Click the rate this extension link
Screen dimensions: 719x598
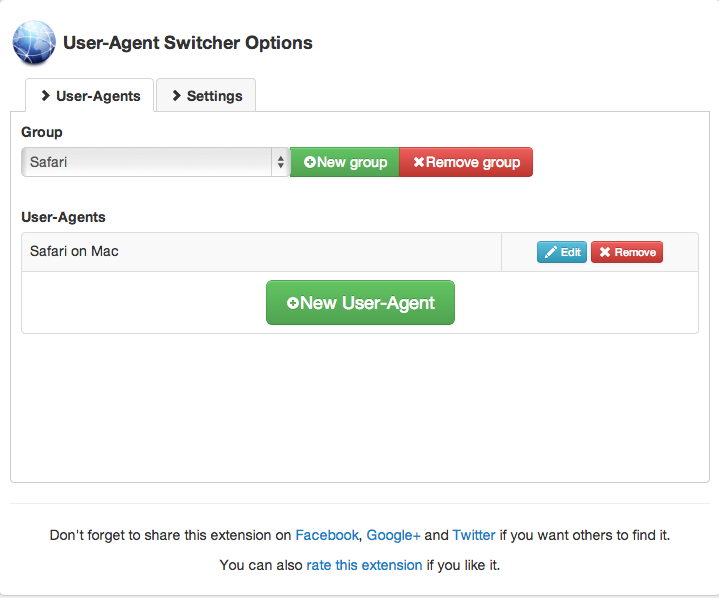[x=364, y=565]
